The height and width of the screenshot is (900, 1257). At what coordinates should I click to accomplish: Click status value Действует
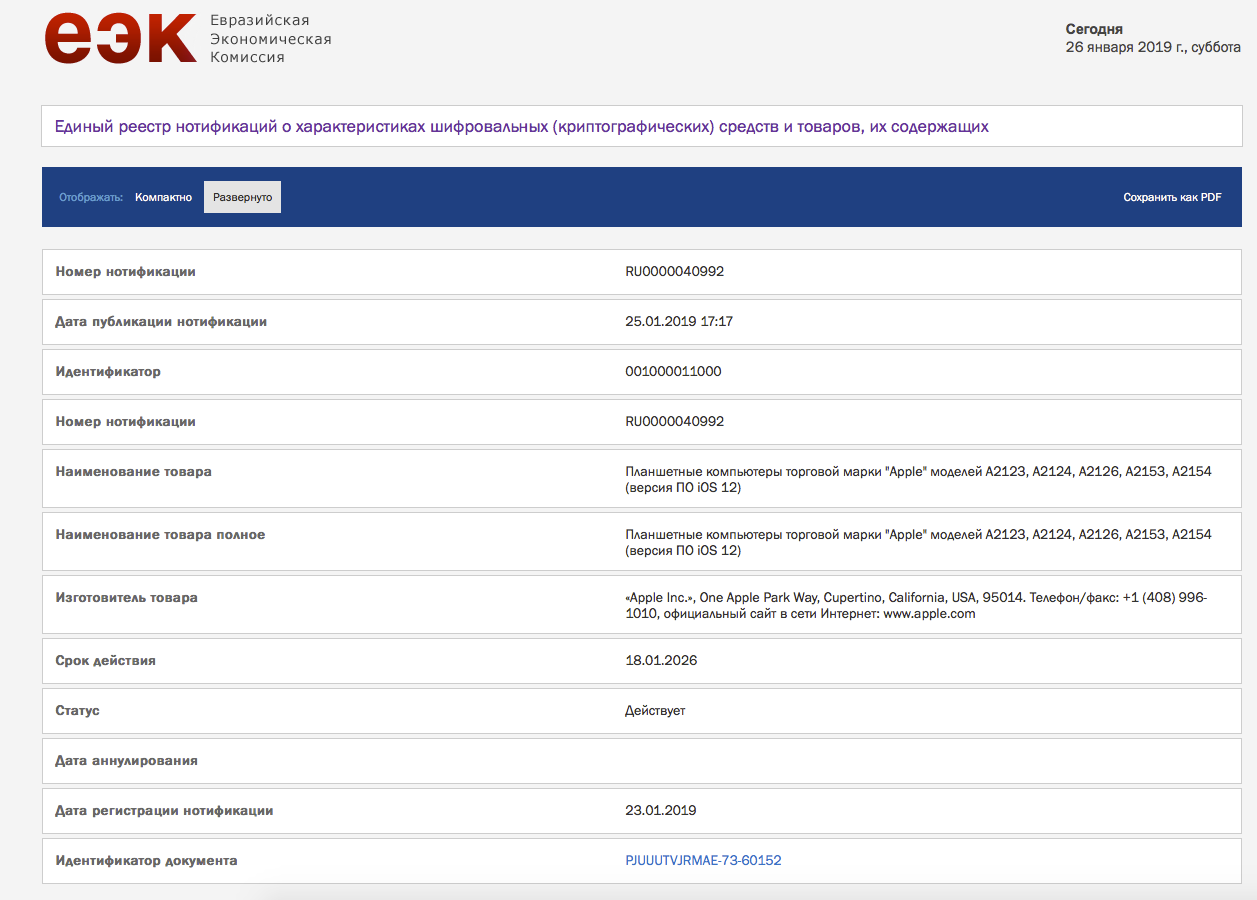tap(655, 710)
